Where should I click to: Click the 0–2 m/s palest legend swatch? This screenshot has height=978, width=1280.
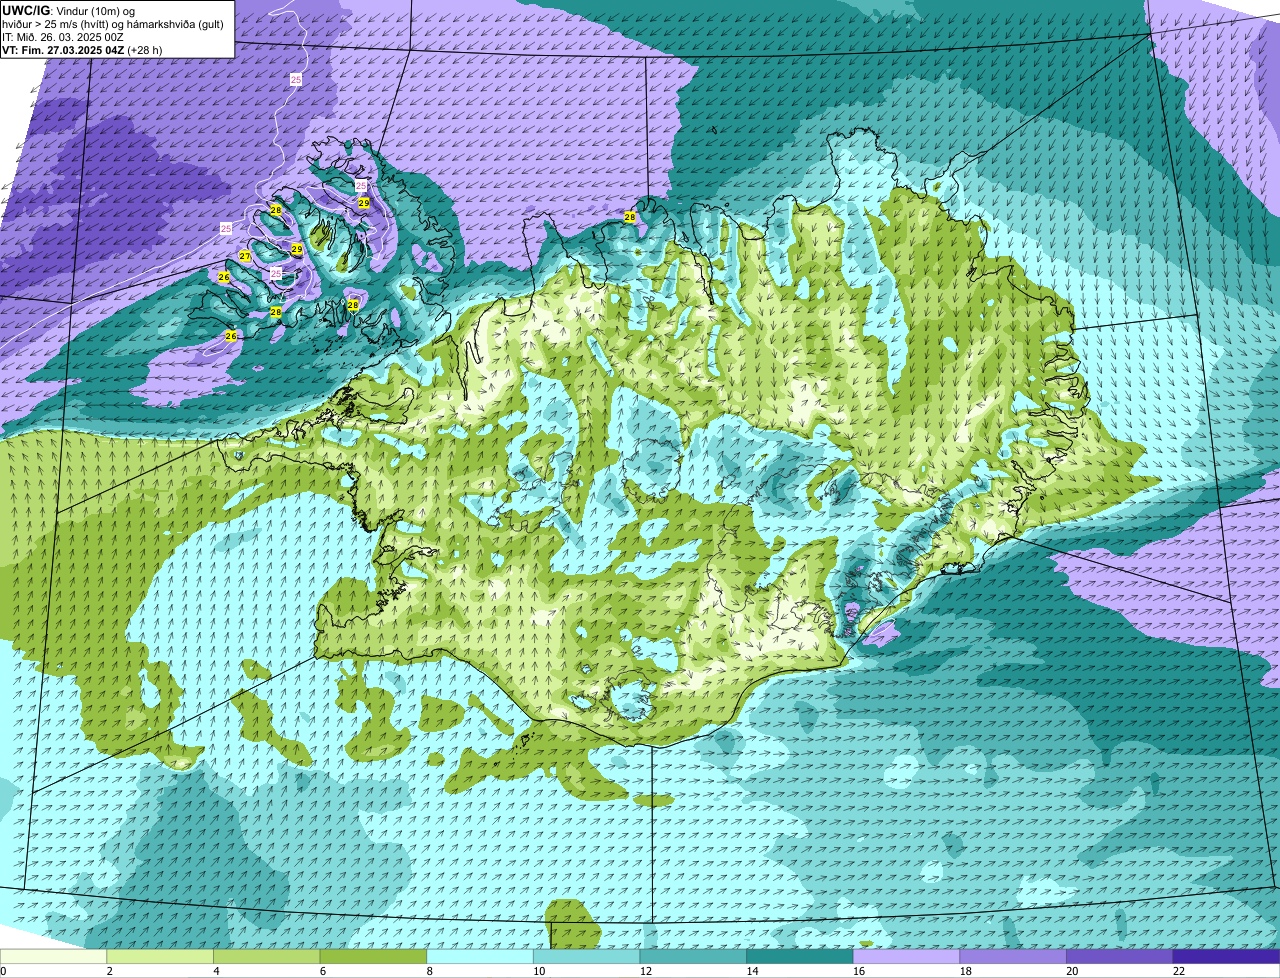[53, 956]
